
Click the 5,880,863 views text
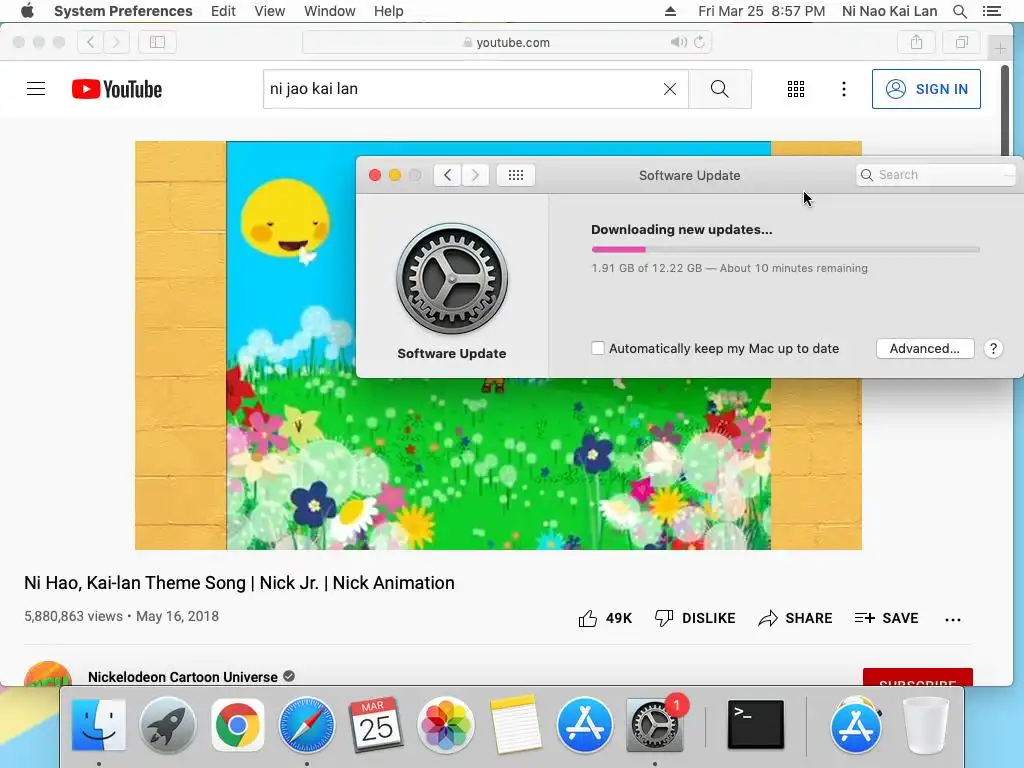pyautogui.click(x=73, y=616)
